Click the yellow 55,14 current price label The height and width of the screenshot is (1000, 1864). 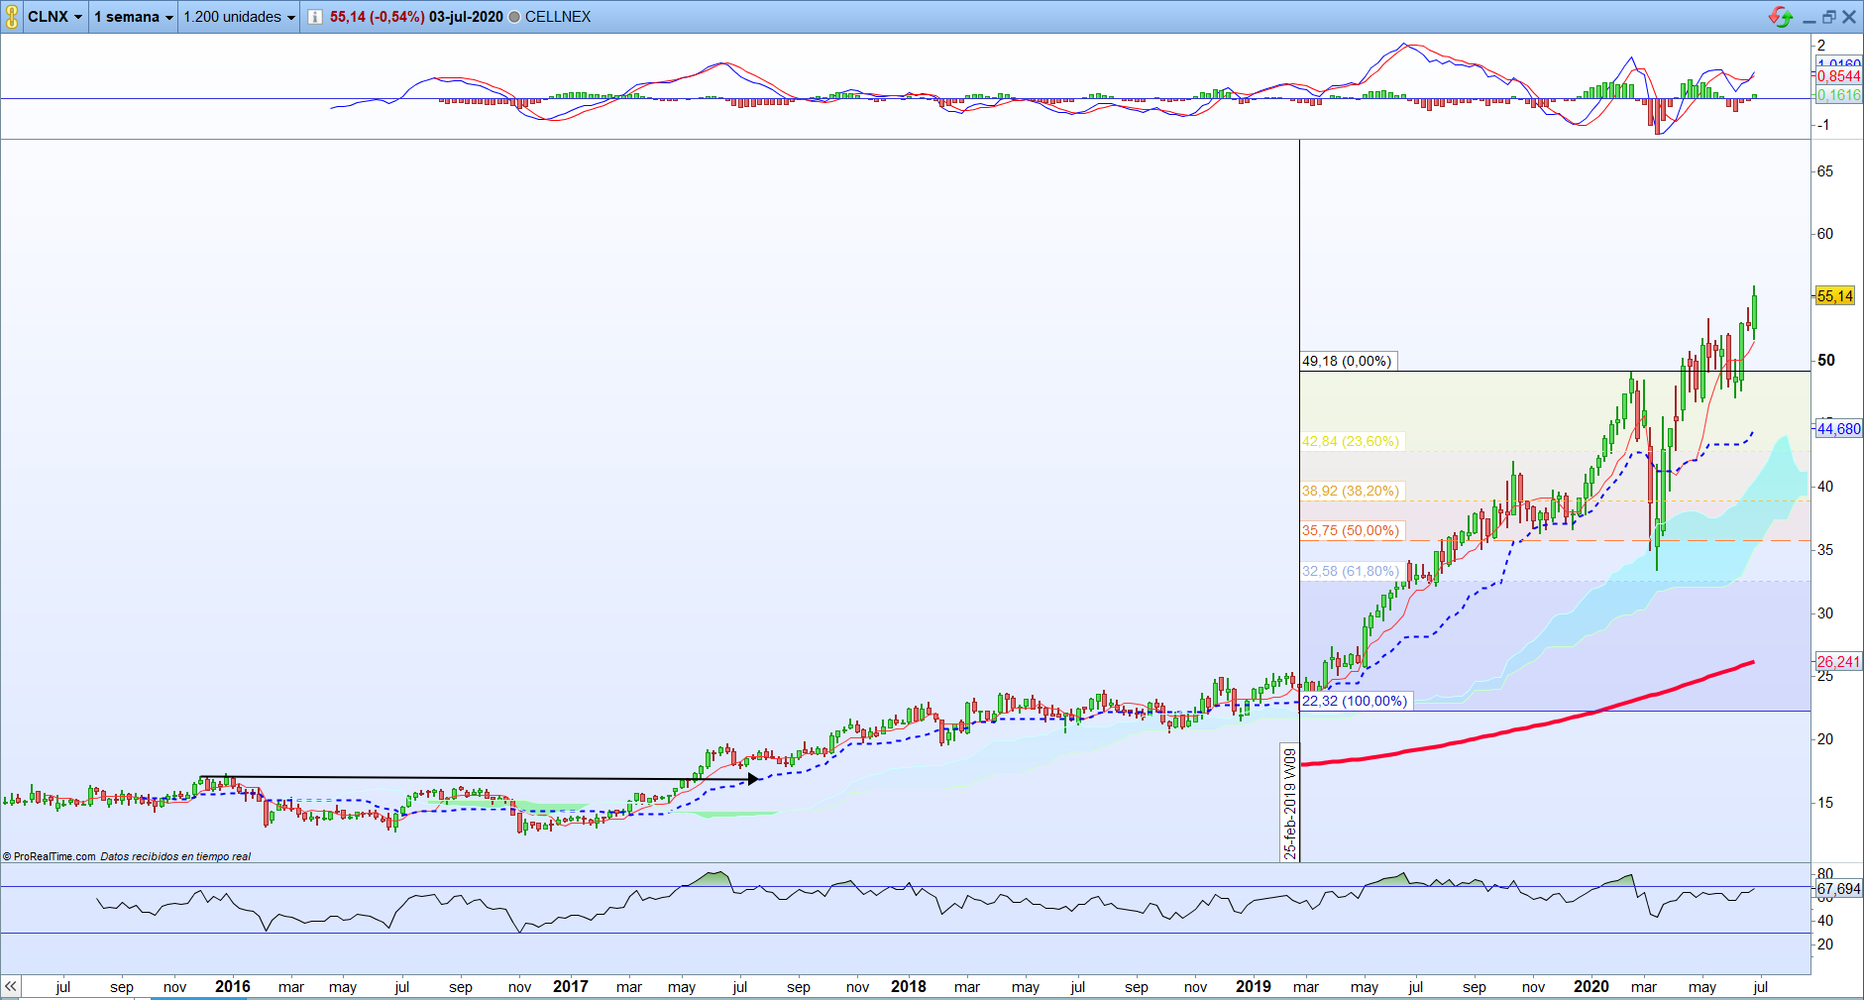1835,296
